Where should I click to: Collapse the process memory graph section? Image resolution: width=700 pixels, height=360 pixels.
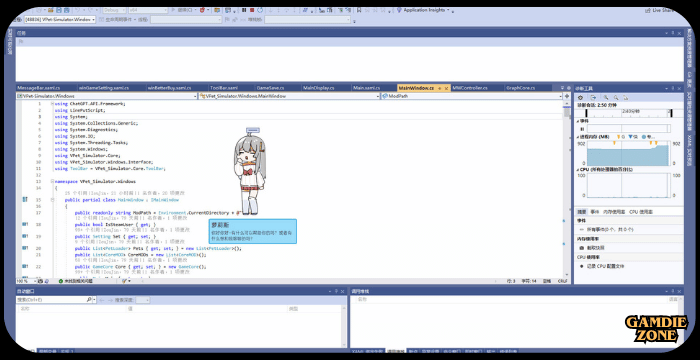(578, 136)
